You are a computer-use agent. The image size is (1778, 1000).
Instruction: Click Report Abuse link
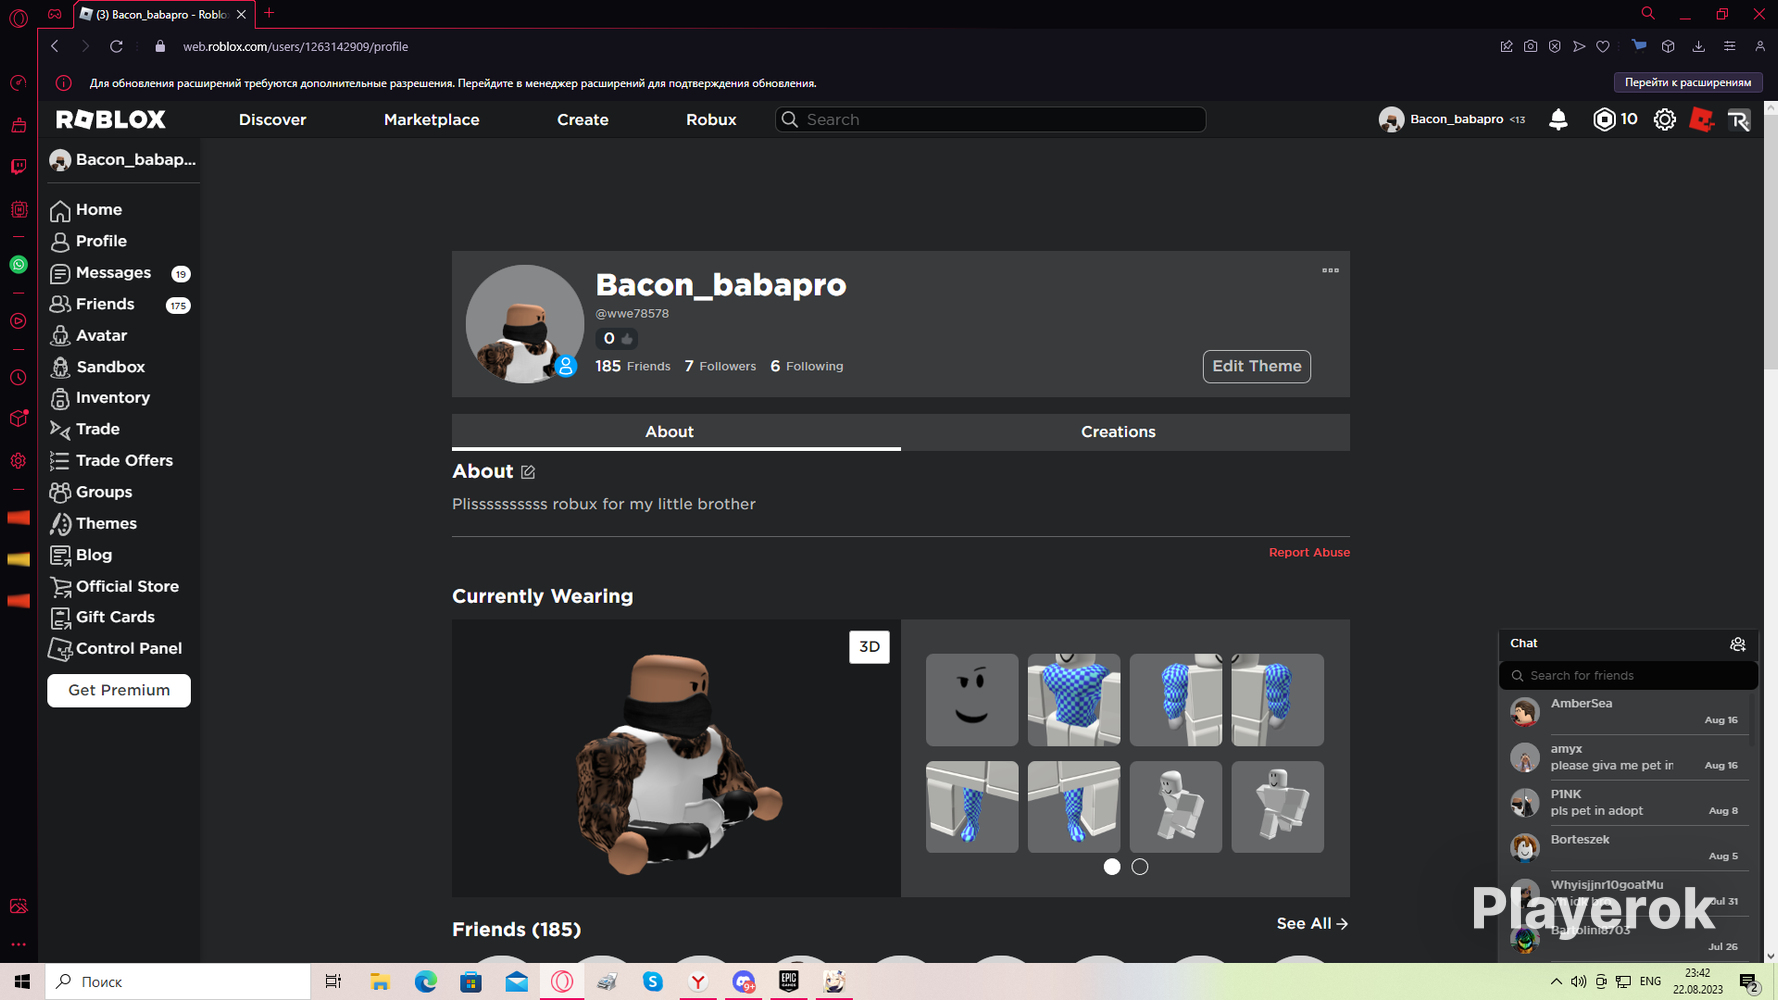click(1309, 552)
